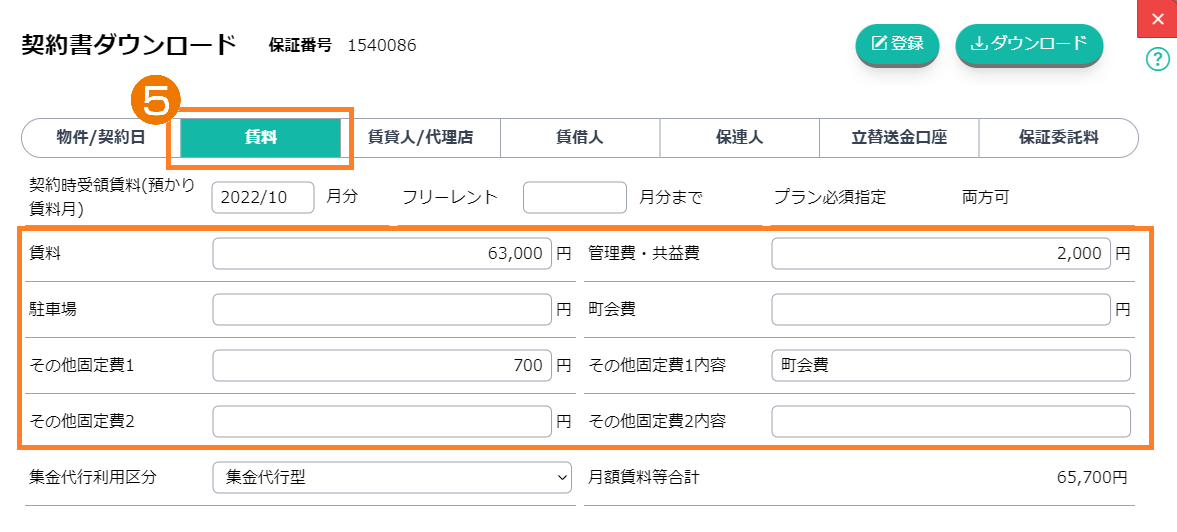Click the 契約時受領賃料 month field showing 2022/10
1177x532 pixels.
263,198
